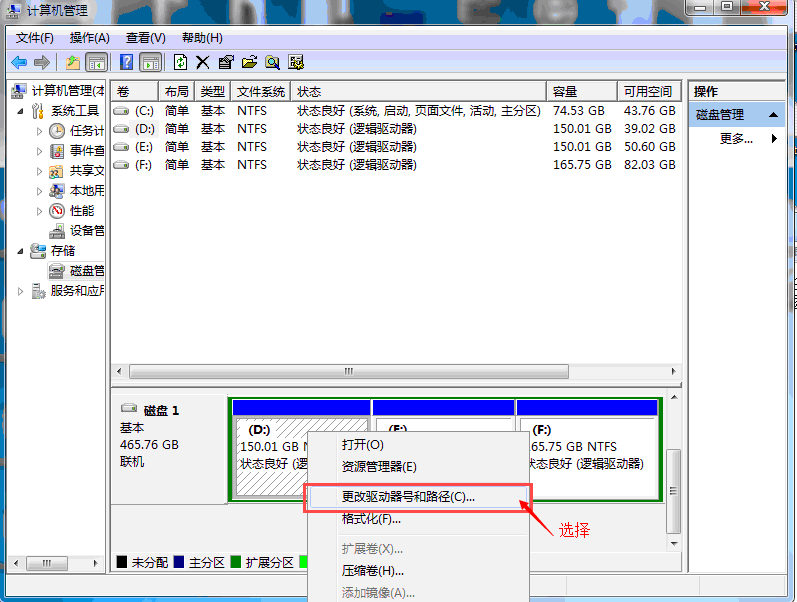Viewport: 797px width, 602px height.
Task: Open the 文件(F) menu
Action: (x=35, y=38)
